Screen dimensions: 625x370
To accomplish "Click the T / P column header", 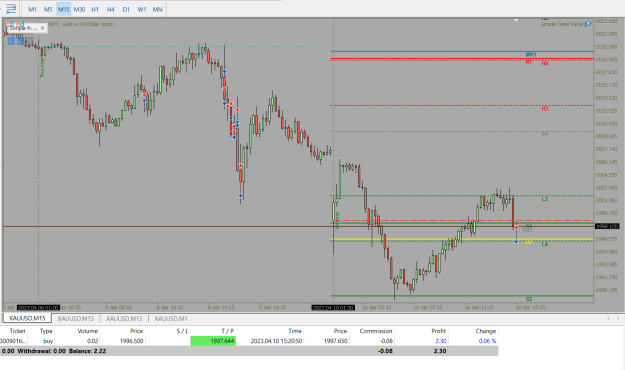I will click(227, 331).
